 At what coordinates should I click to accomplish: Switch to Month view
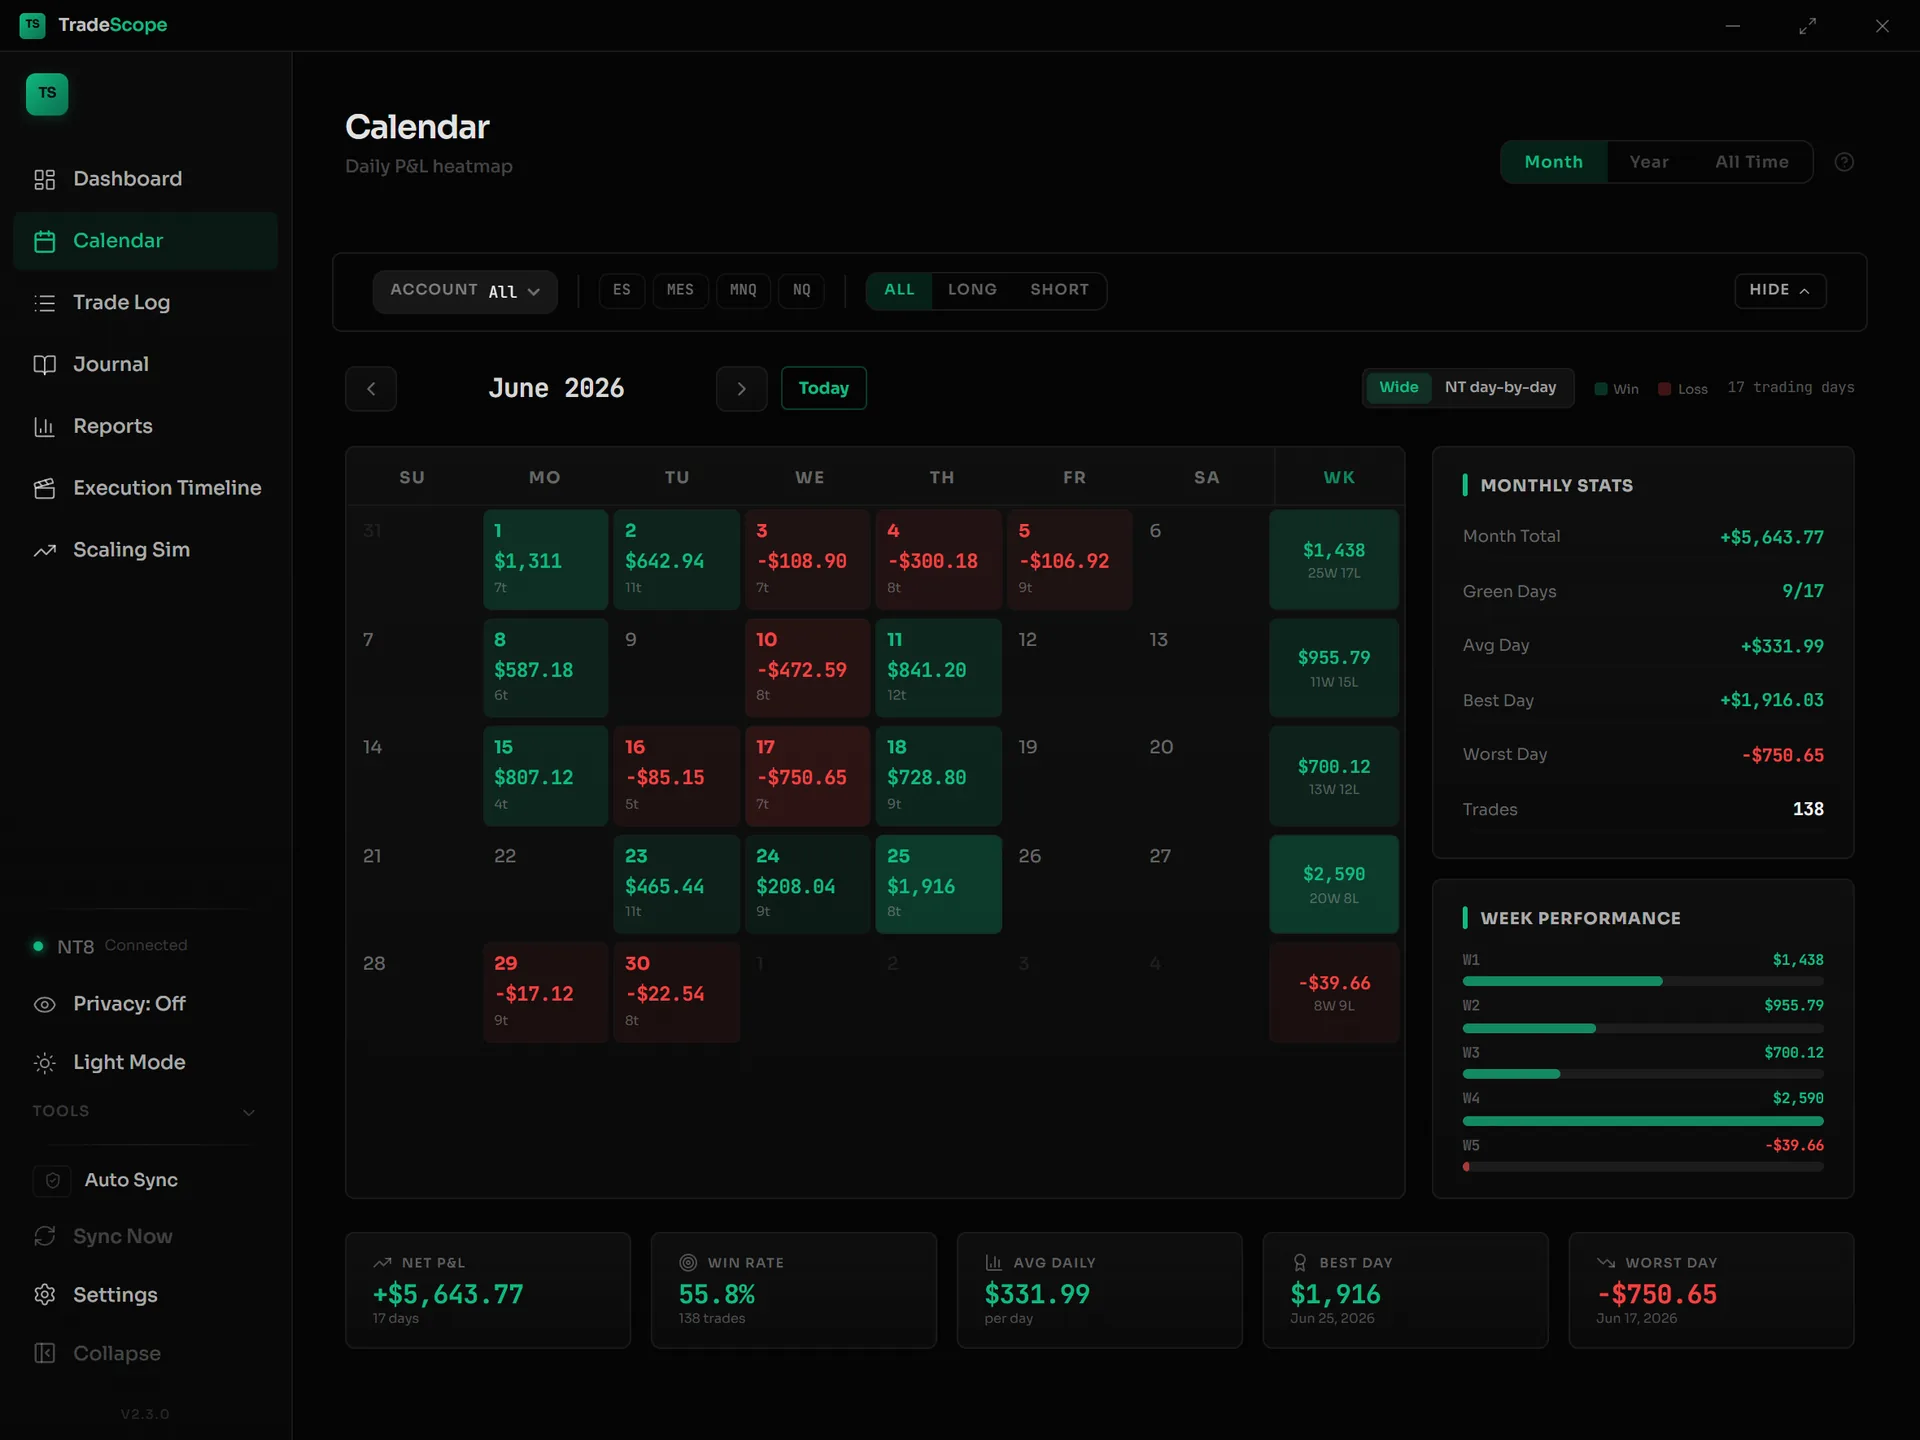click(1553, 162)
